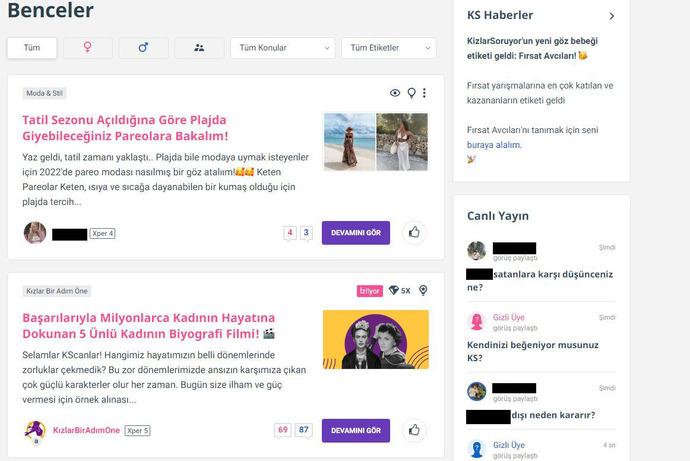Open the white outfit thumbnail image
This screenshot has height=461, width=690.
point(402,142)
